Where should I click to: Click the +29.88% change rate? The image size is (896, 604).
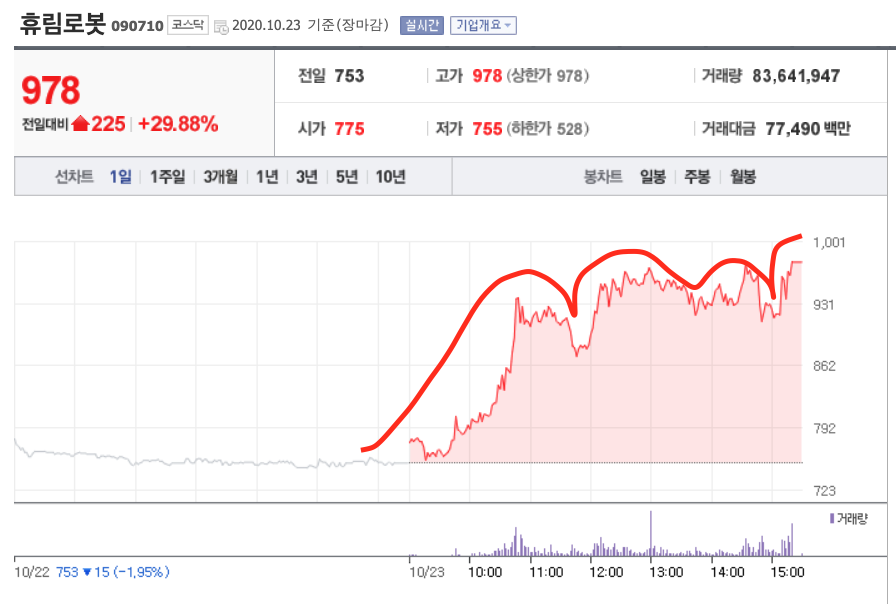click(178, 123)
